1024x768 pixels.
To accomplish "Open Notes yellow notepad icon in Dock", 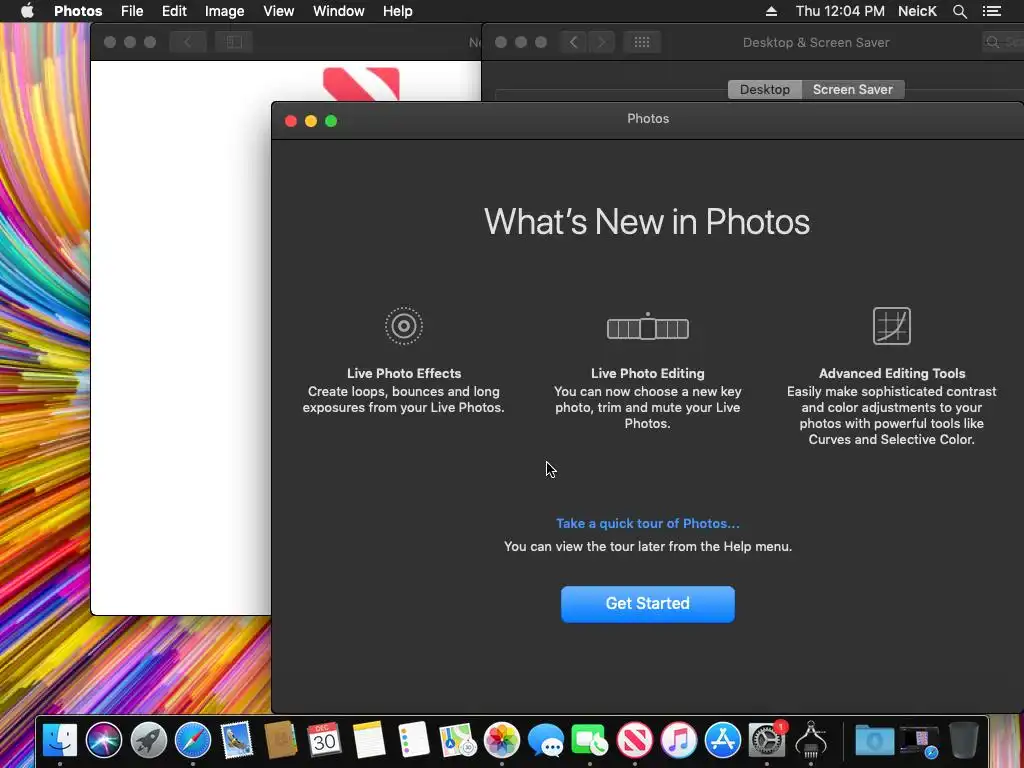I will coord(369,740).
